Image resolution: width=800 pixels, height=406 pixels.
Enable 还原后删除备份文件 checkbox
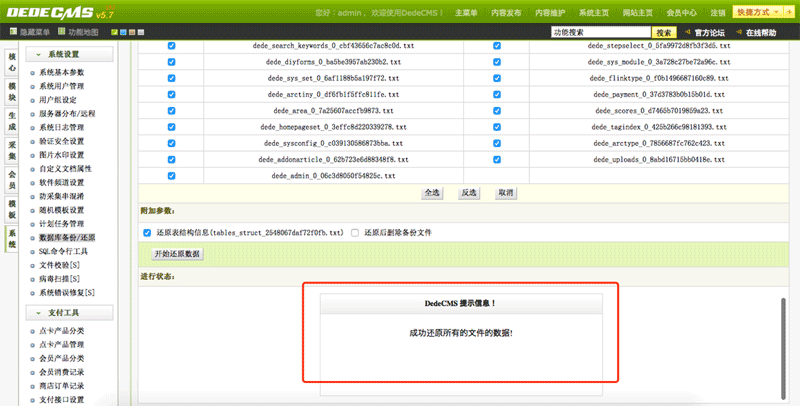pos(355,232)
